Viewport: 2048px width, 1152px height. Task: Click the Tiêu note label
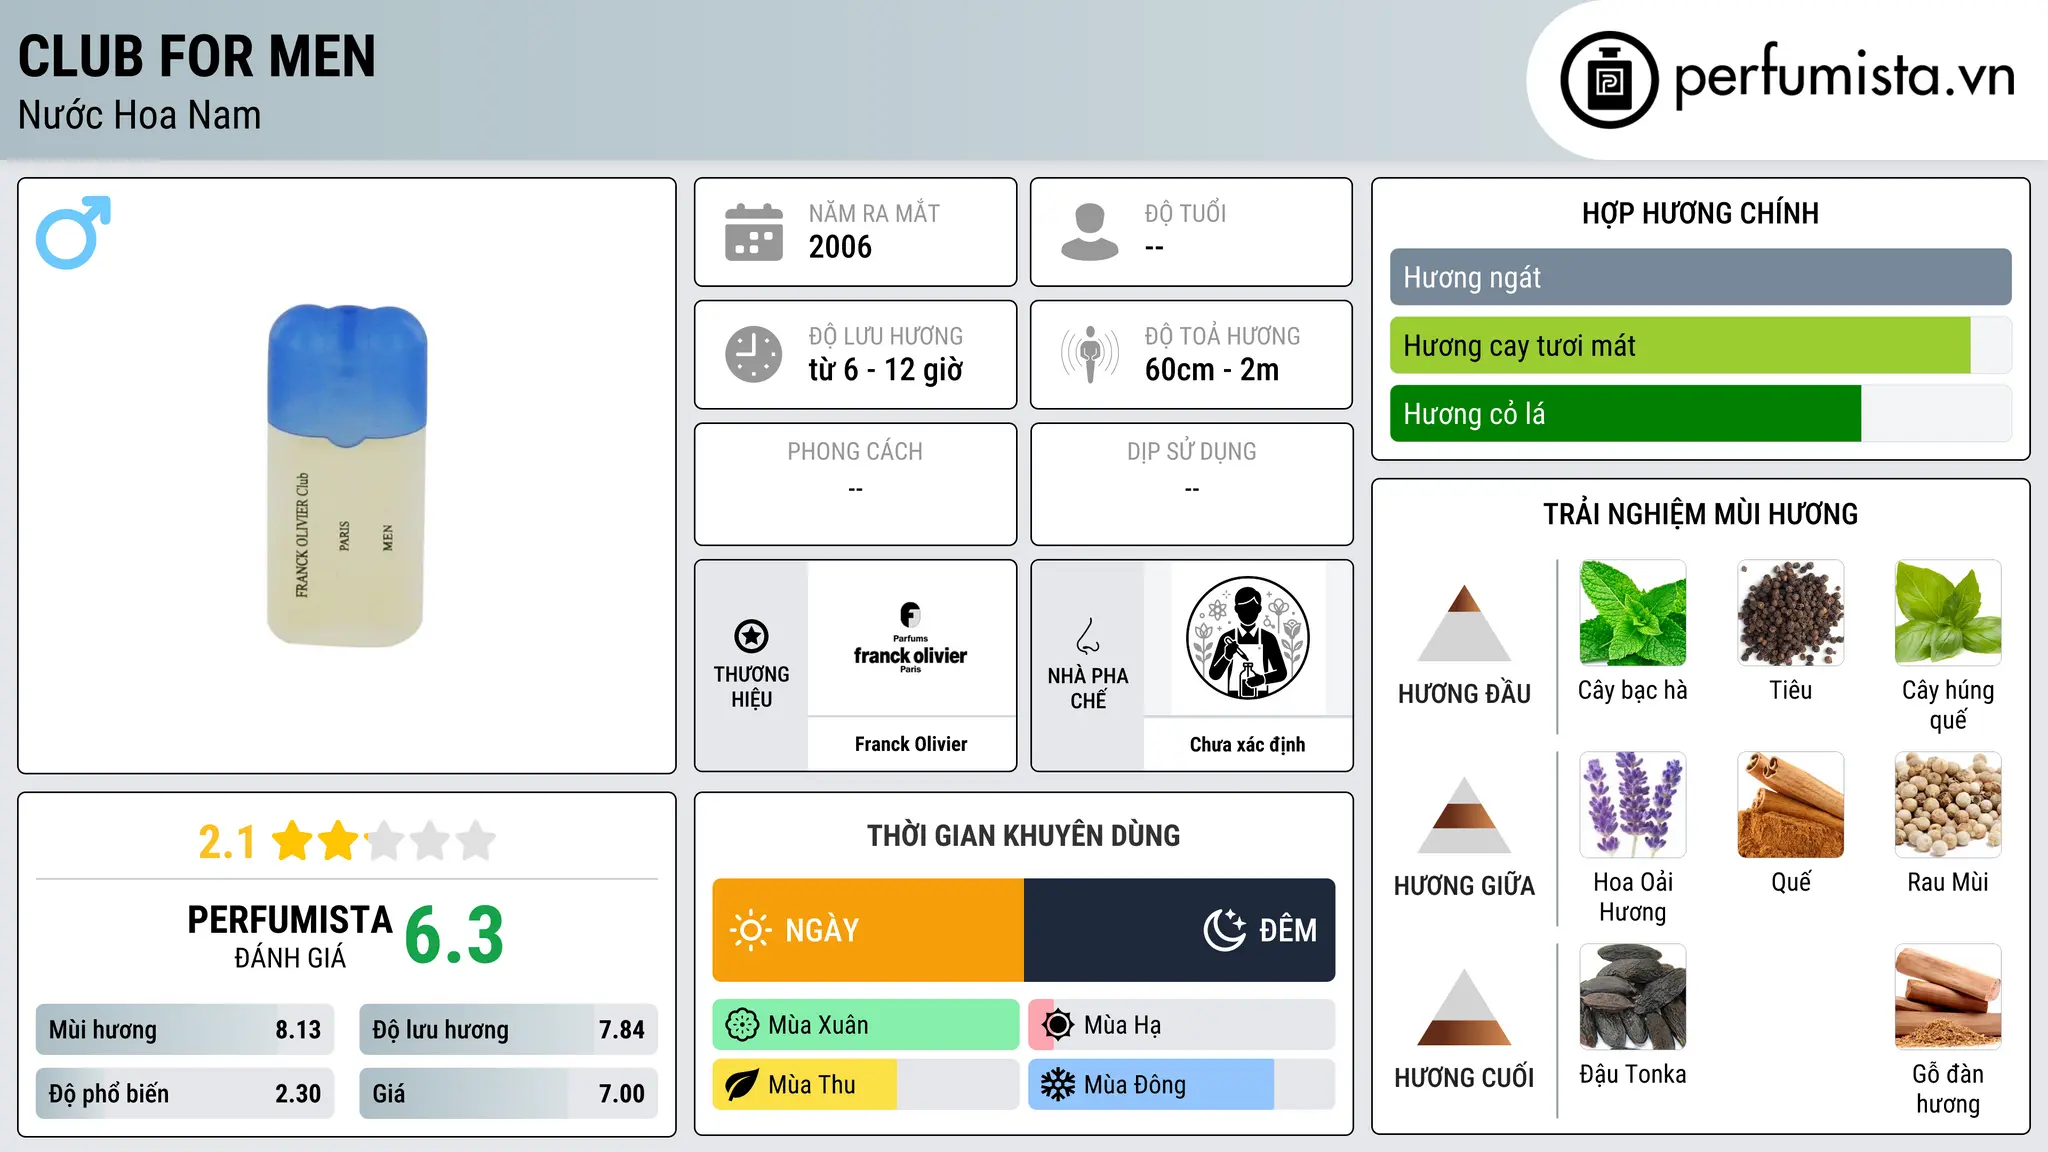[x=1790, y=690]
